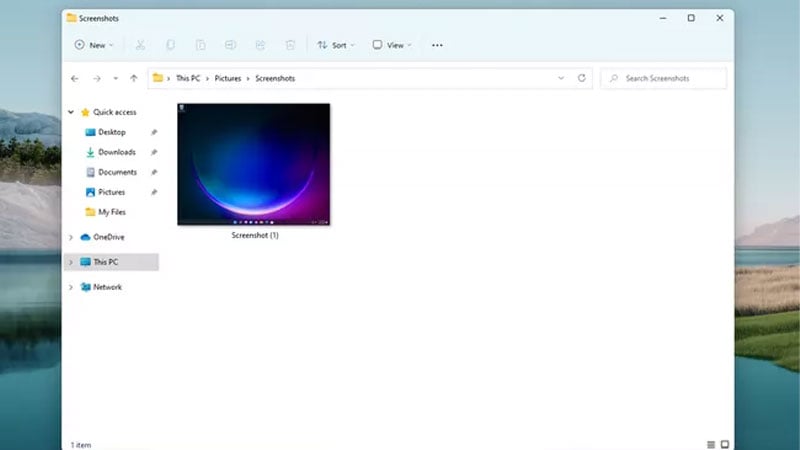This screenshot has height=450, width=800.
Task: Go back with the left arrow
Action: (x=74, y=79)
